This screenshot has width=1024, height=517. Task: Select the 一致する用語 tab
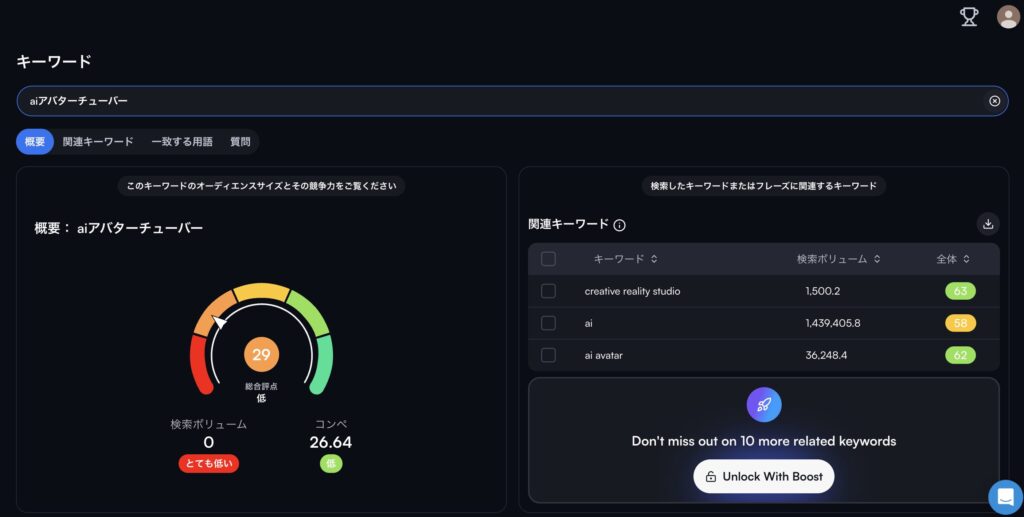[x=182, y=142]
